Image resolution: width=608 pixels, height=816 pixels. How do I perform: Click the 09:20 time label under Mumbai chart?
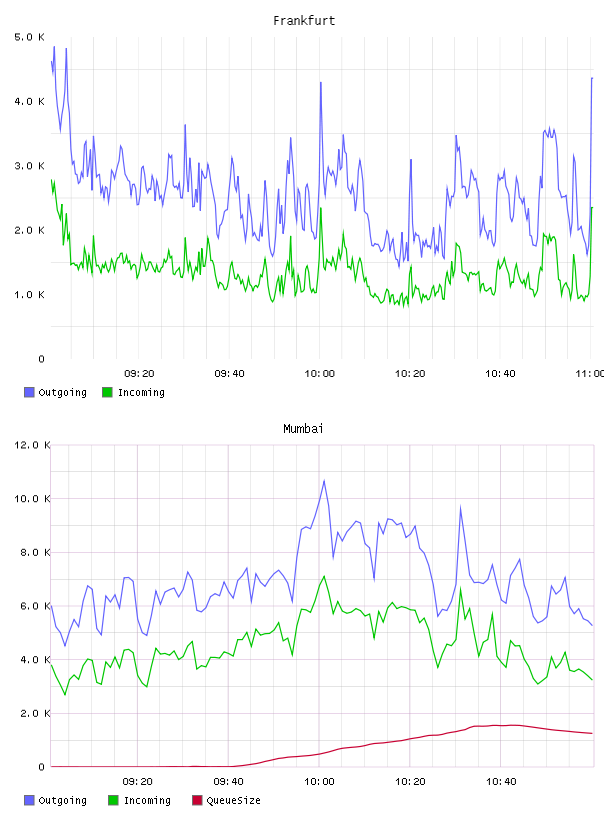click(x=137, y=782)
